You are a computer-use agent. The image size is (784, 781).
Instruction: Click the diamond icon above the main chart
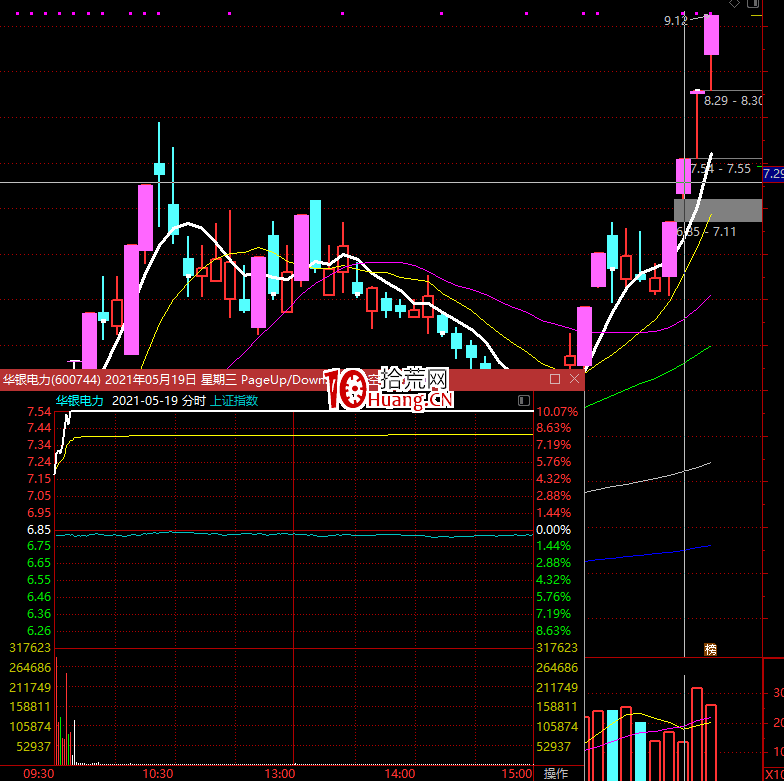pos(734,4)
